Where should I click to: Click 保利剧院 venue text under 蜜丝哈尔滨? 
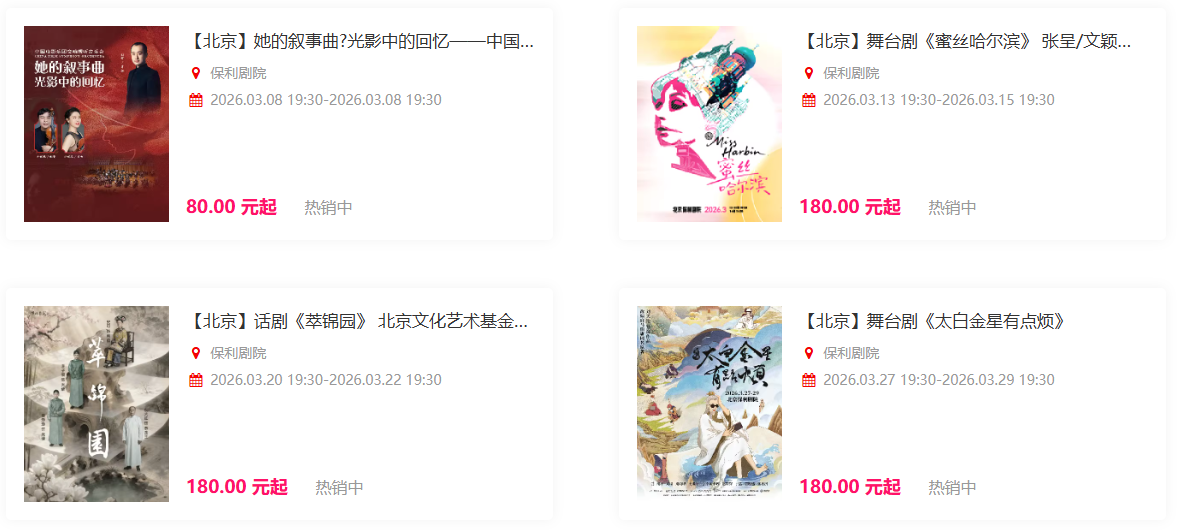(851, 73)
